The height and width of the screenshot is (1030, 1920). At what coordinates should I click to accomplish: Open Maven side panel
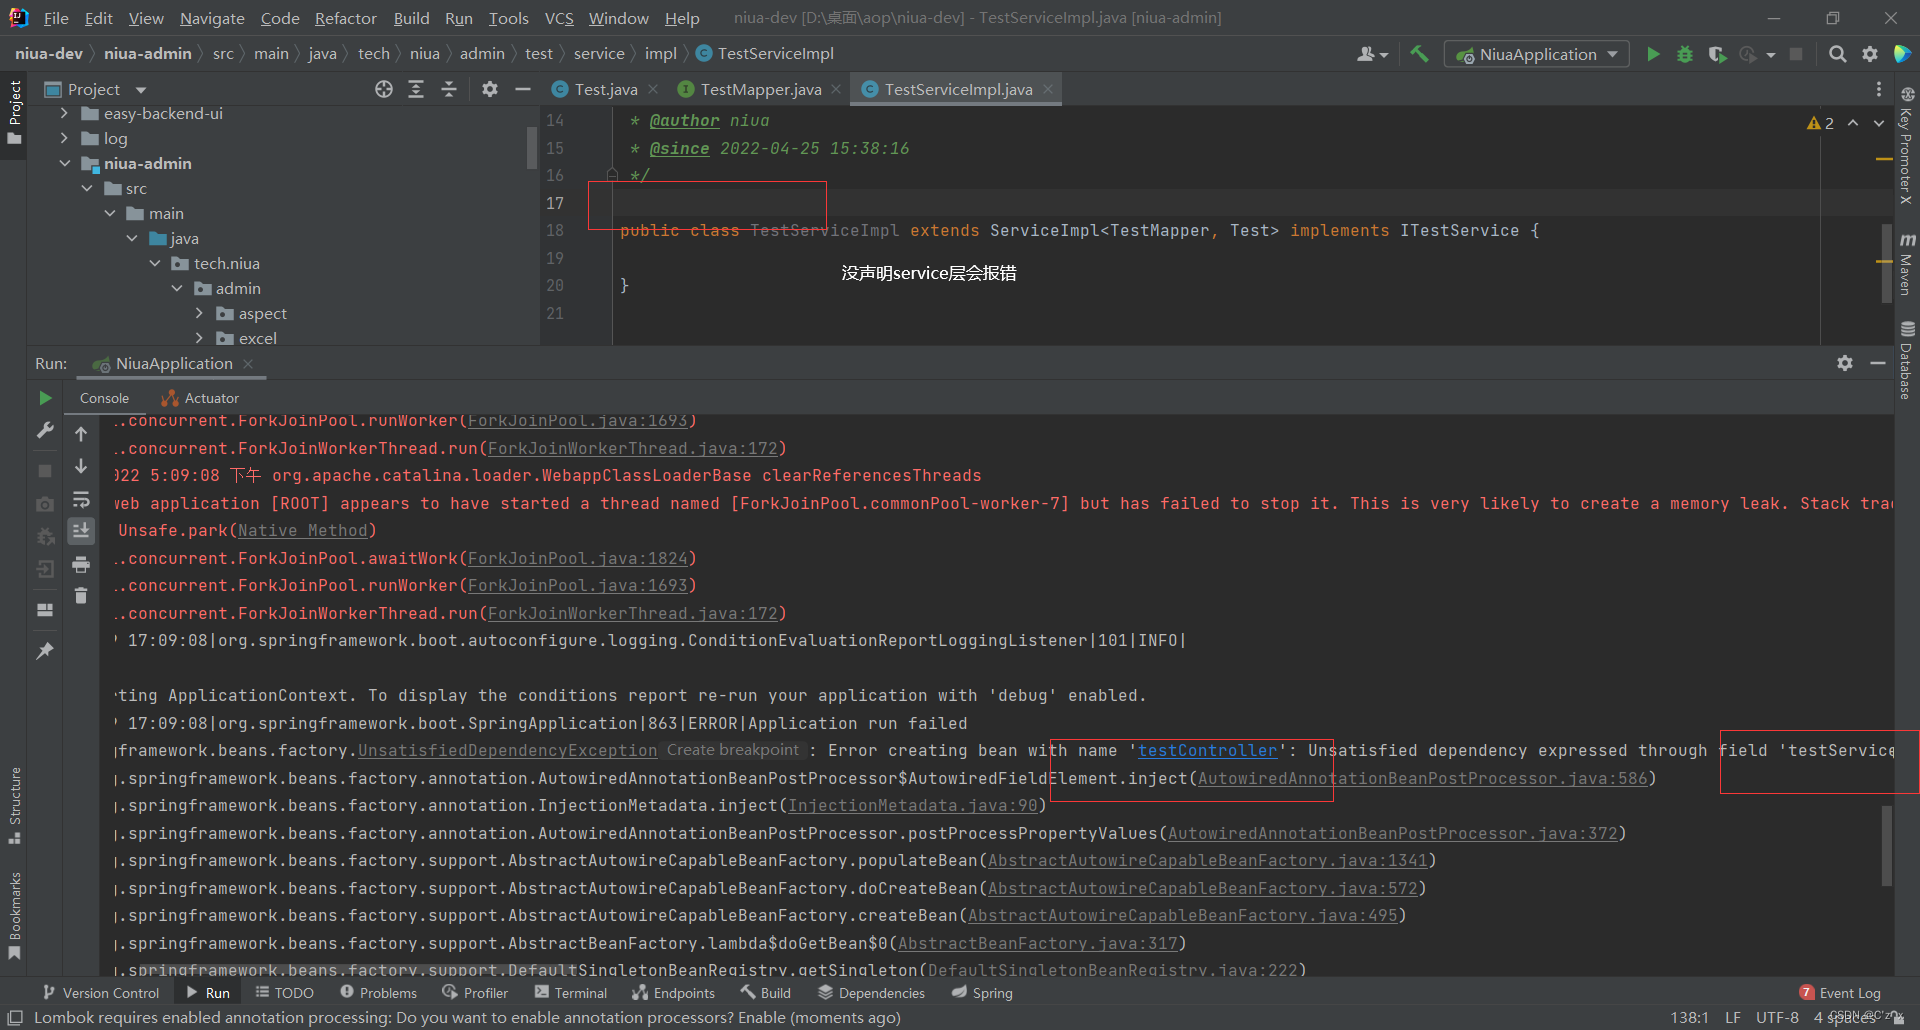coord(1907,264)
